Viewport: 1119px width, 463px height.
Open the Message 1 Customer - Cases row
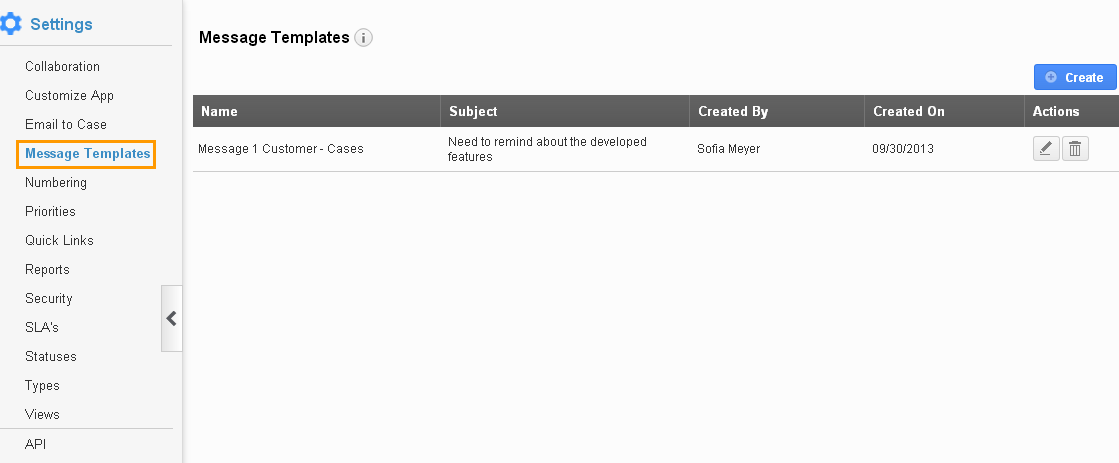655,149
